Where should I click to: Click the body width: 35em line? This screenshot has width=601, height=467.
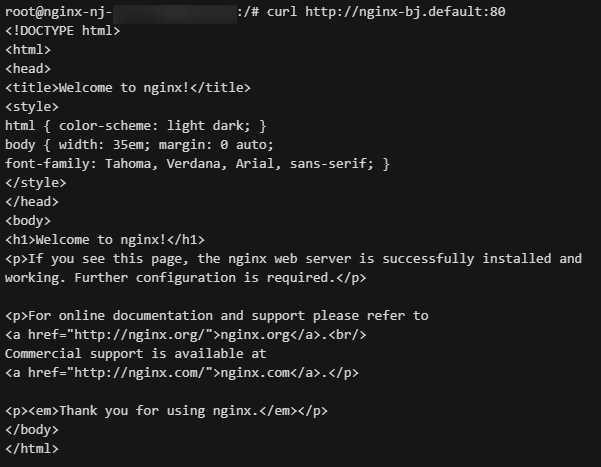[x=139, y=145]
